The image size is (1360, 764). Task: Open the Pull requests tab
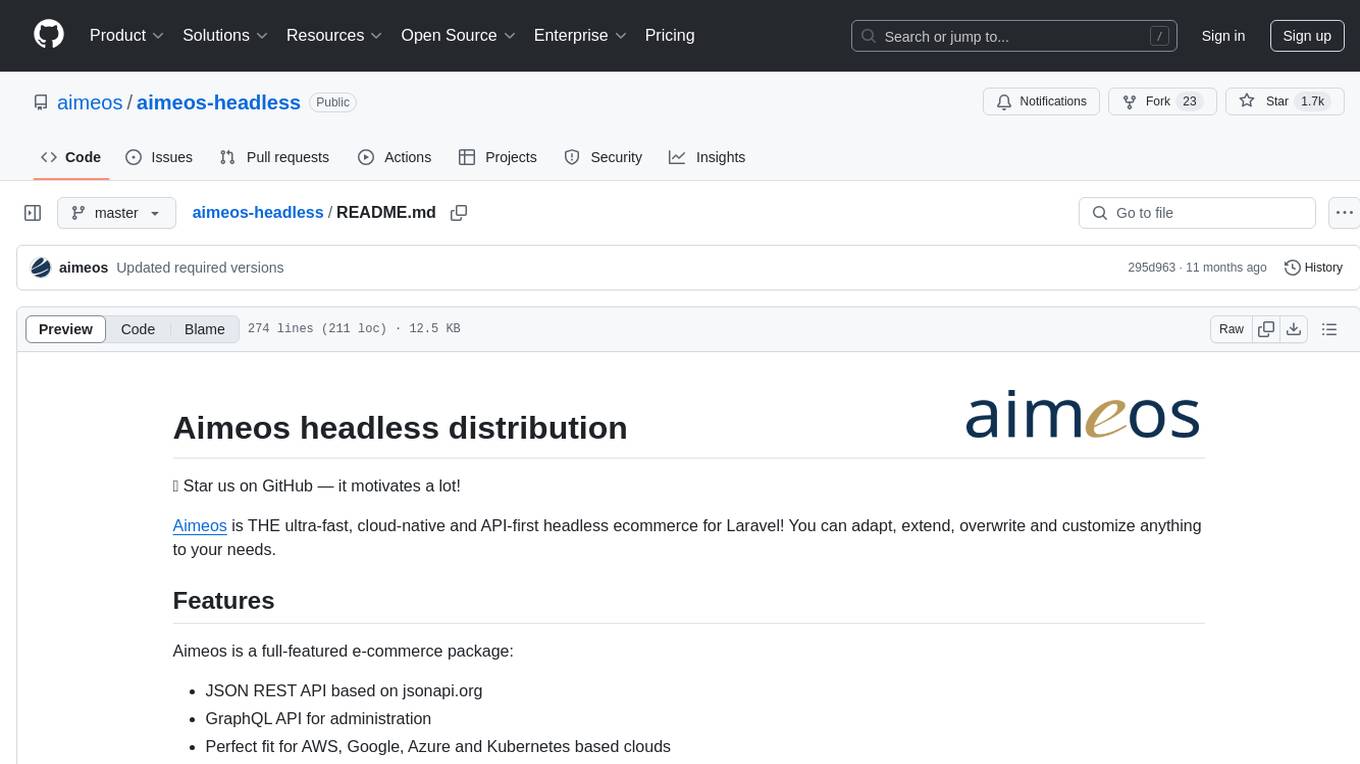point(274,157)
